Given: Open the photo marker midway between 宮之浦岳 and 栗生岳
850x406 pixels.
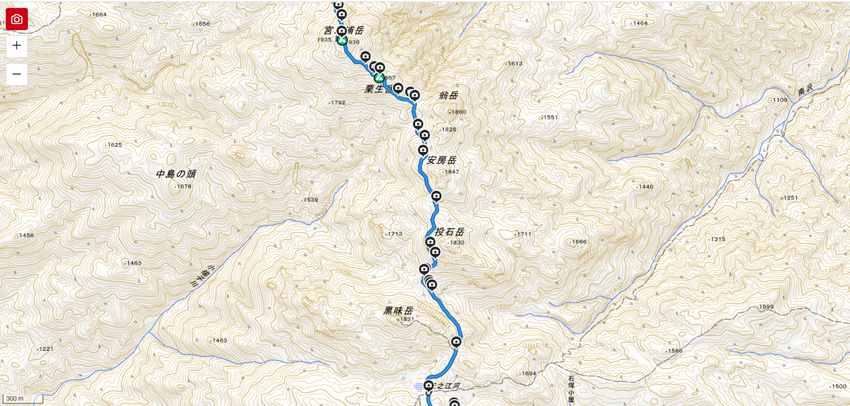Looking at the screenshot, I should click(x=366, y=56).
